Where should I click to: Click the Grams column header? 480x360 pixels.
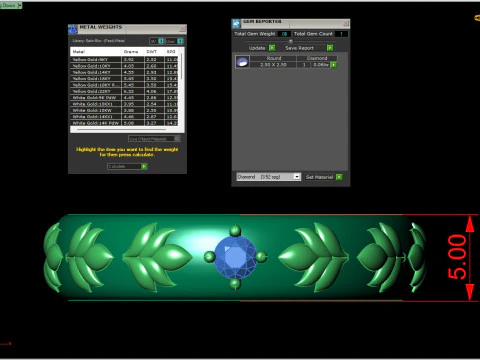[133, 52]
